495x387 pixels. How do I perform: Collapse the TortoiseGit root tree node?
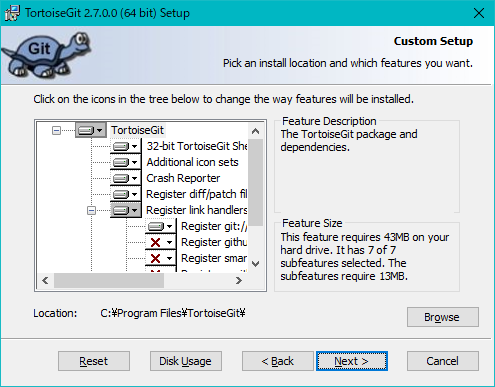56,130
